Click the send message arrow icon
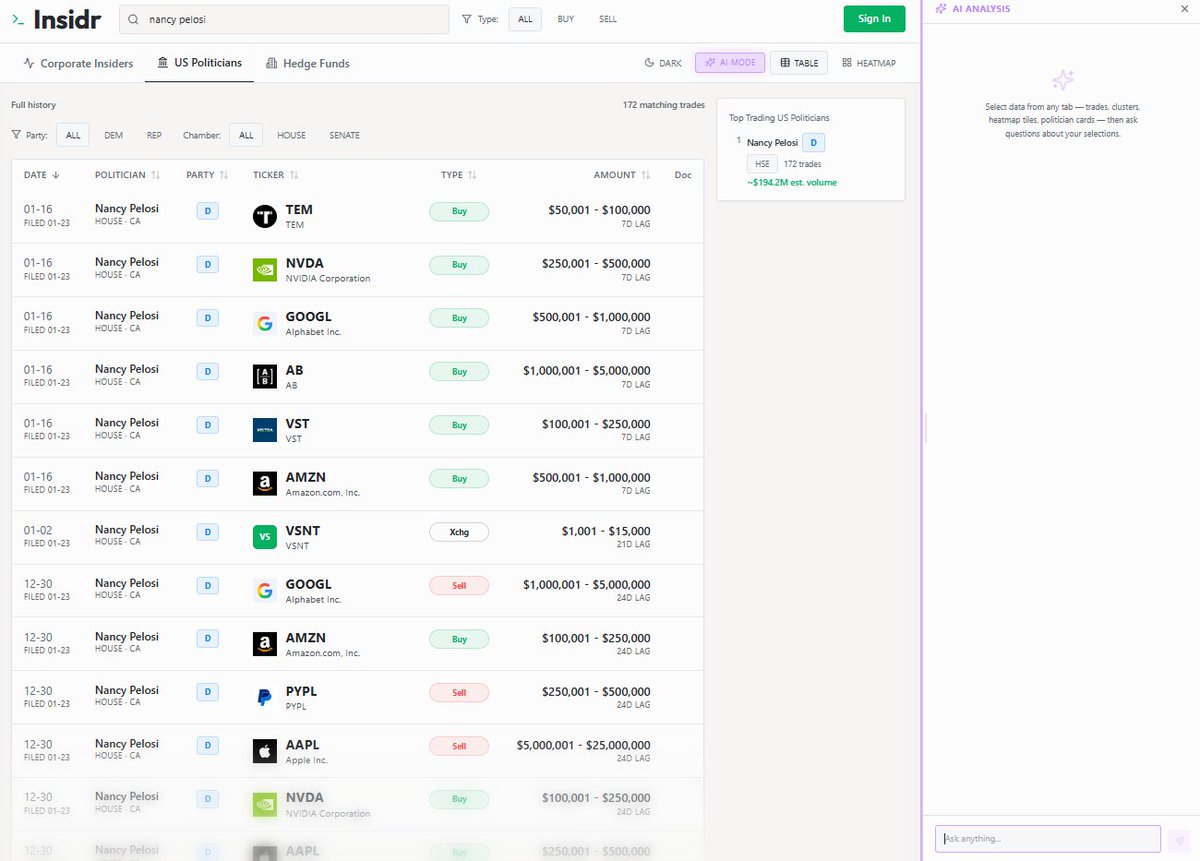The image size is (1200, 861). [x=1180, y=839]
